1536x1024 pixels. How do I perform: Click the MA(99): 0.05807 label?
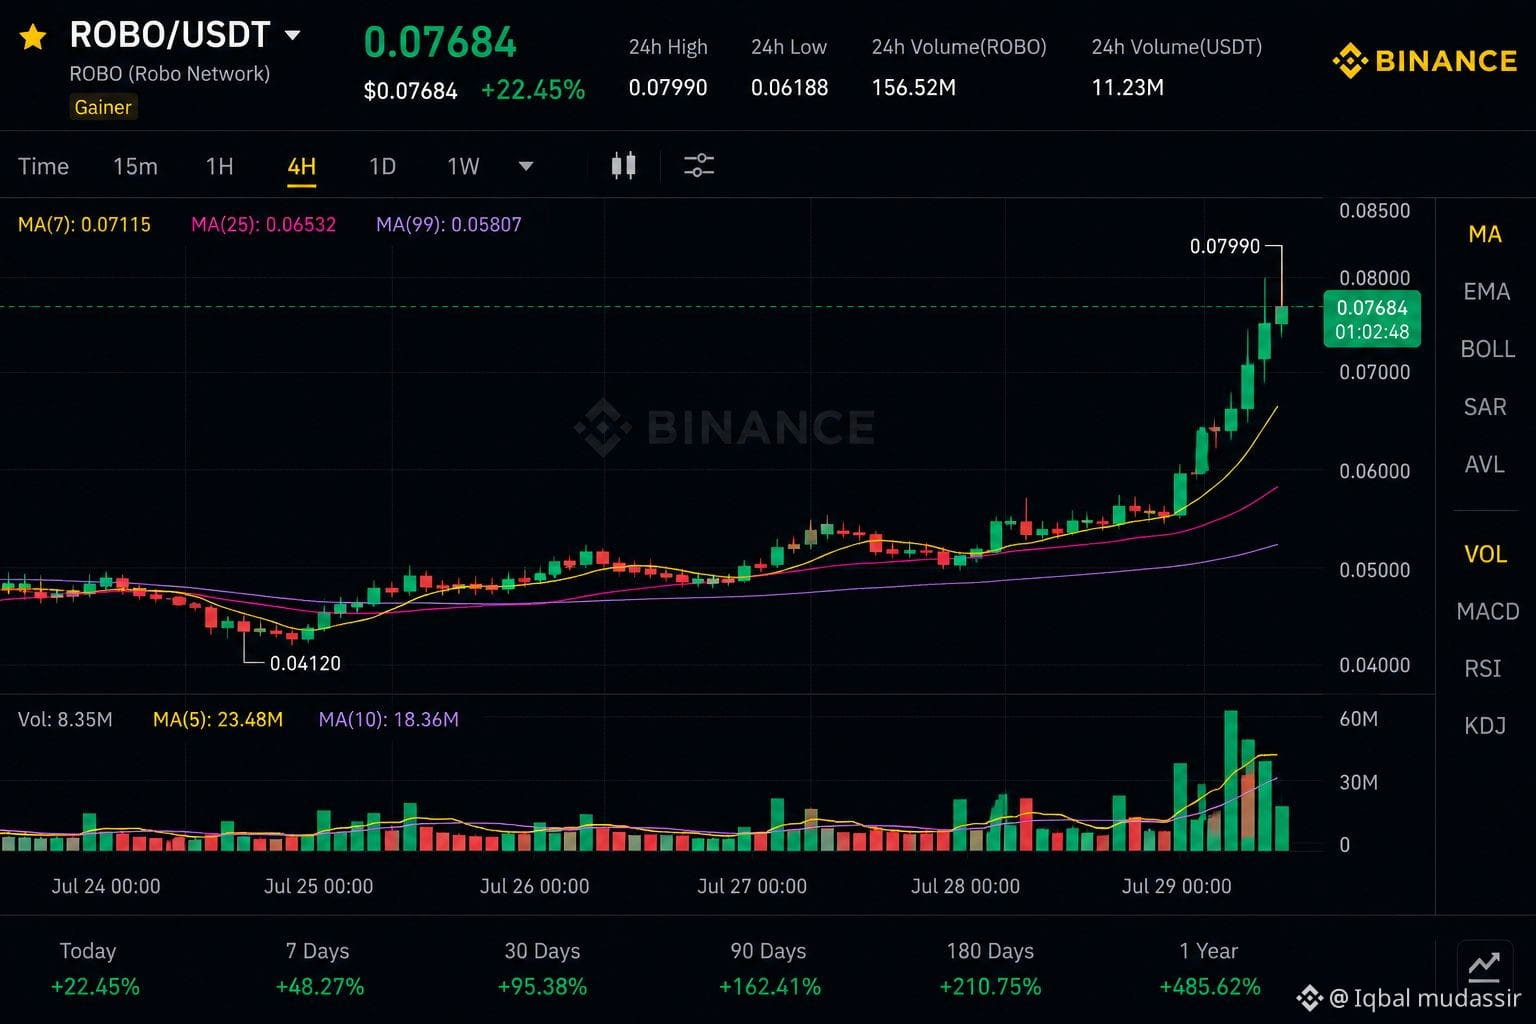click(449, 224)
